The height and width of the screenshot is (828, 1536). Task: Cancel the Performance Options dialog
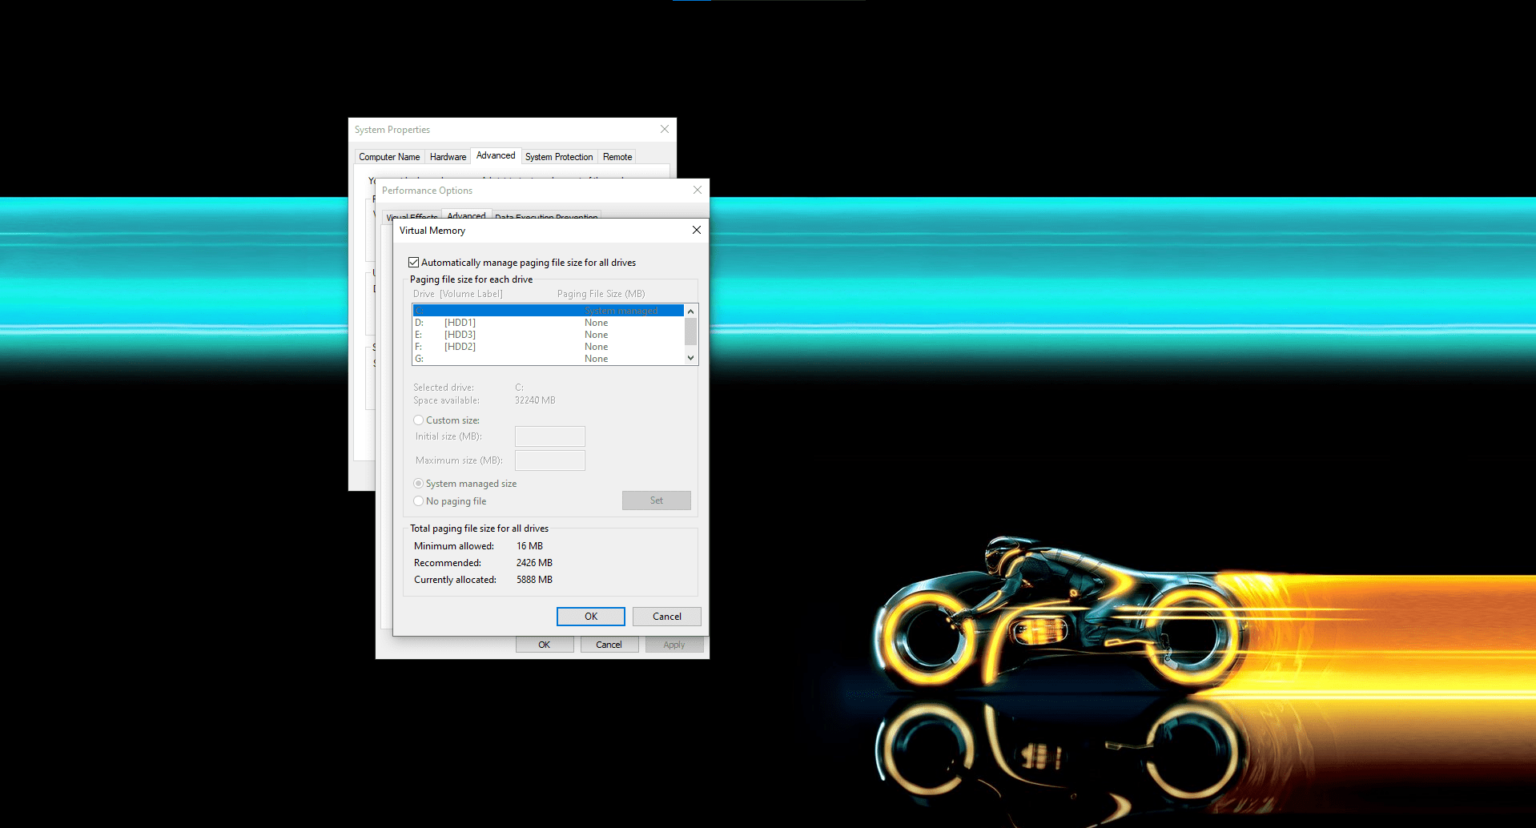609,644
